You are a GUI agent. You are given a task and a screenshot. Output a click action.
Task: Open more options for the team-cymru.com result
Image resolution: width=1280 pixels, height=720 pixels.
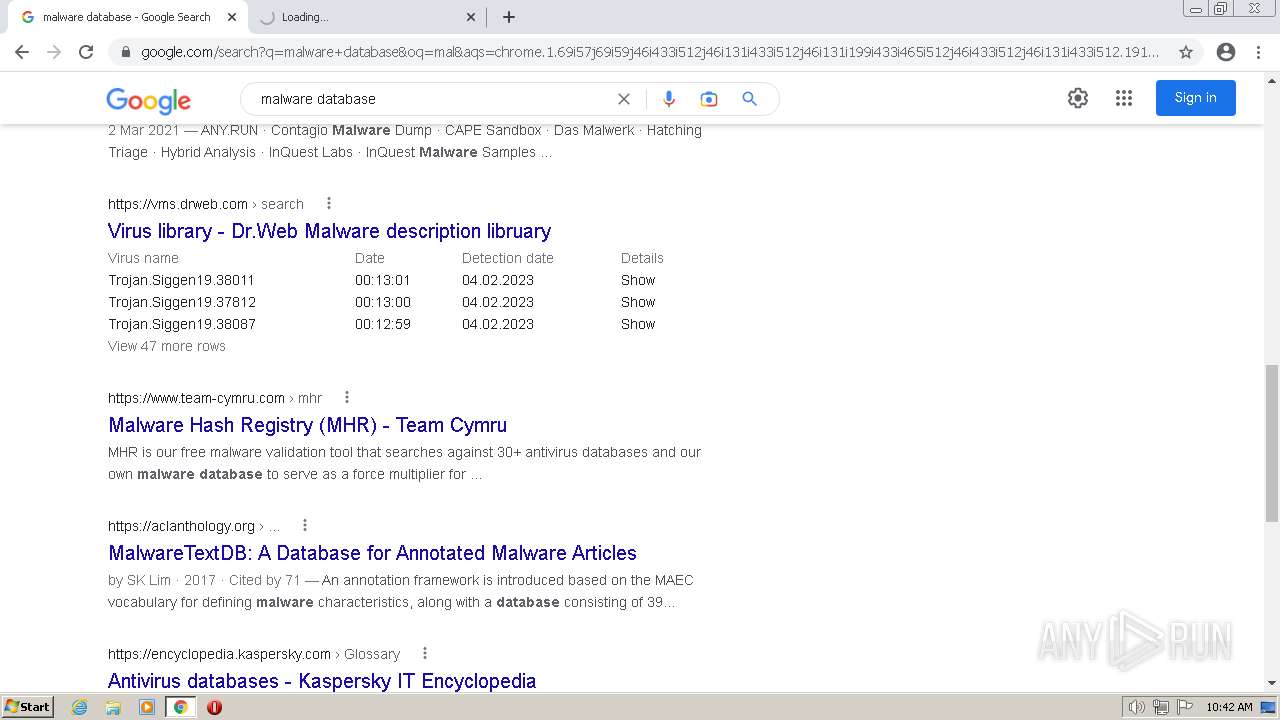tap(347, 397)
